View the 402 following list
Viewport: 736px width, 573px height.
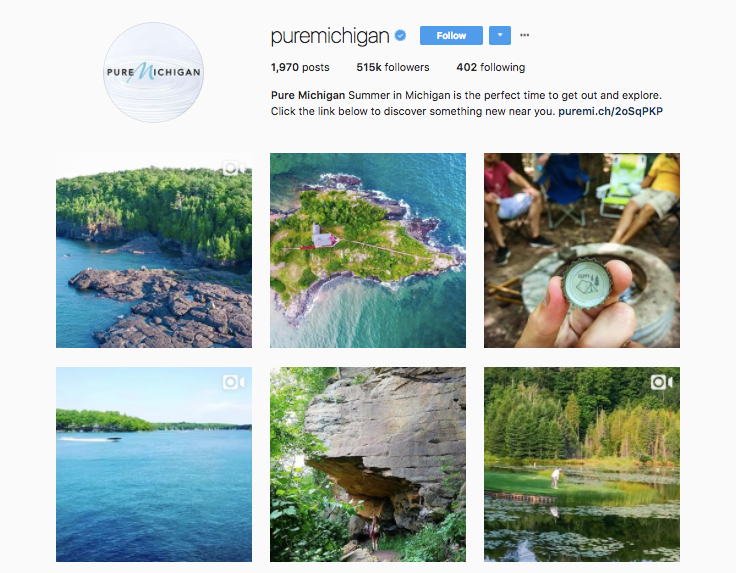[x=491, y=67]
